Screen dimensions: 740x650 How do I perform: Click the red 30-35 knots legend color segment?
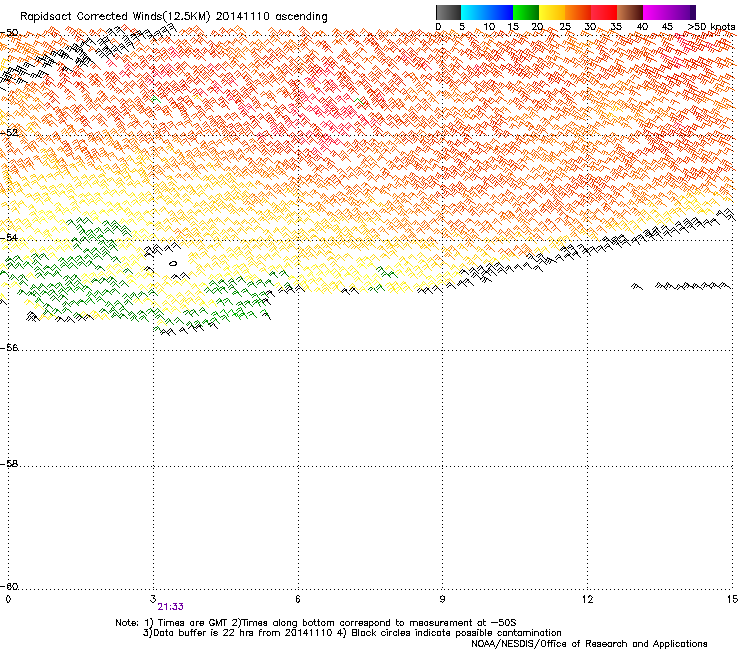point(604,12)
